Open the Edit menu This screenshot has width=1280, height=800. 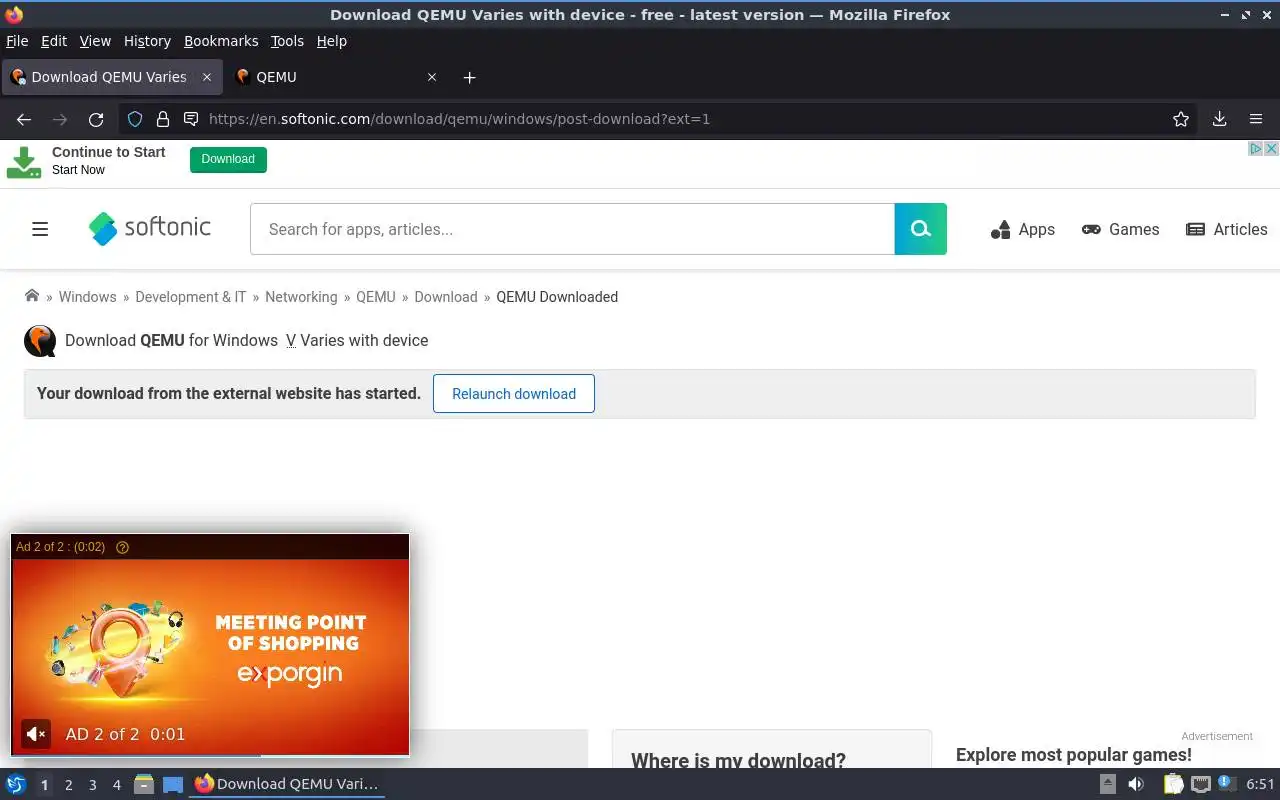(54, 41)
